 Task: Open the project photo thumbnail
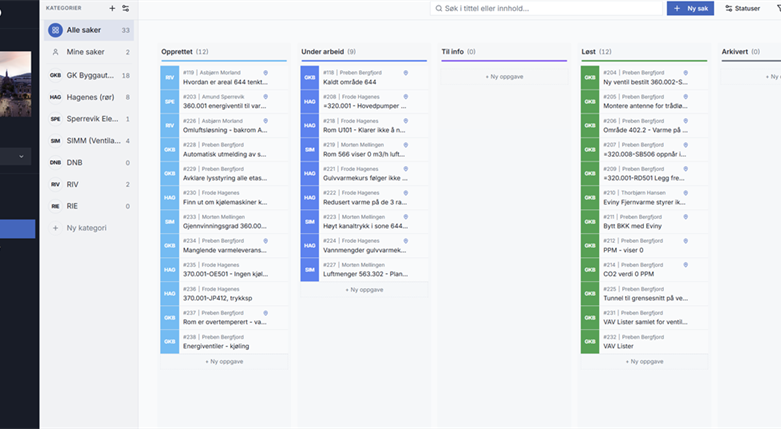(15, 84)
